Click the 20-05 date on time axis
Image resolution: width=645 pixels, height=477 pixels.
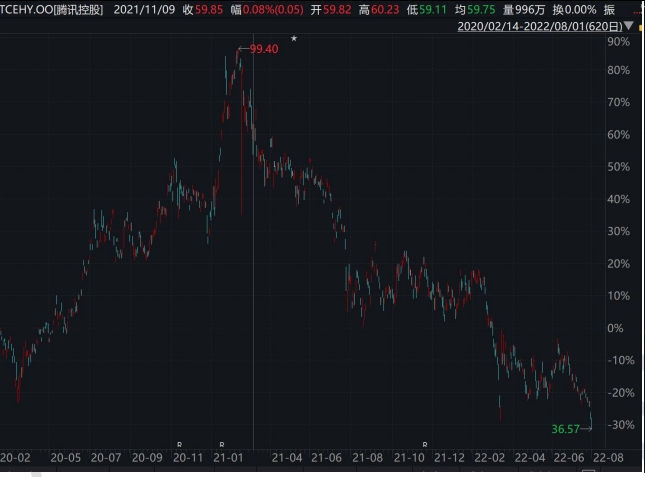65,458
